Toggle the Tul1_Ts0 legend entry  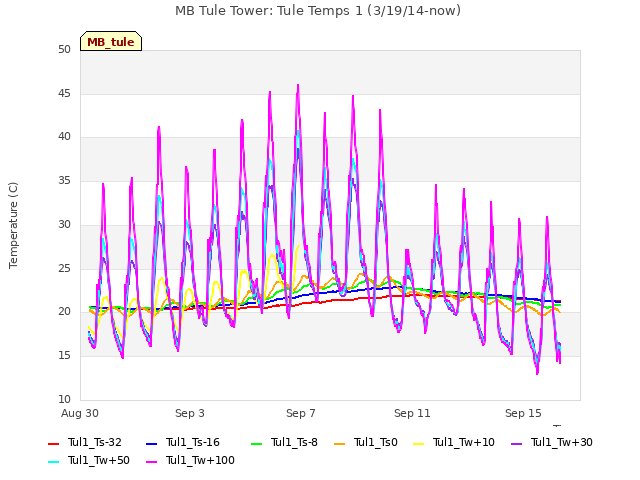click(x=366, y=442)
